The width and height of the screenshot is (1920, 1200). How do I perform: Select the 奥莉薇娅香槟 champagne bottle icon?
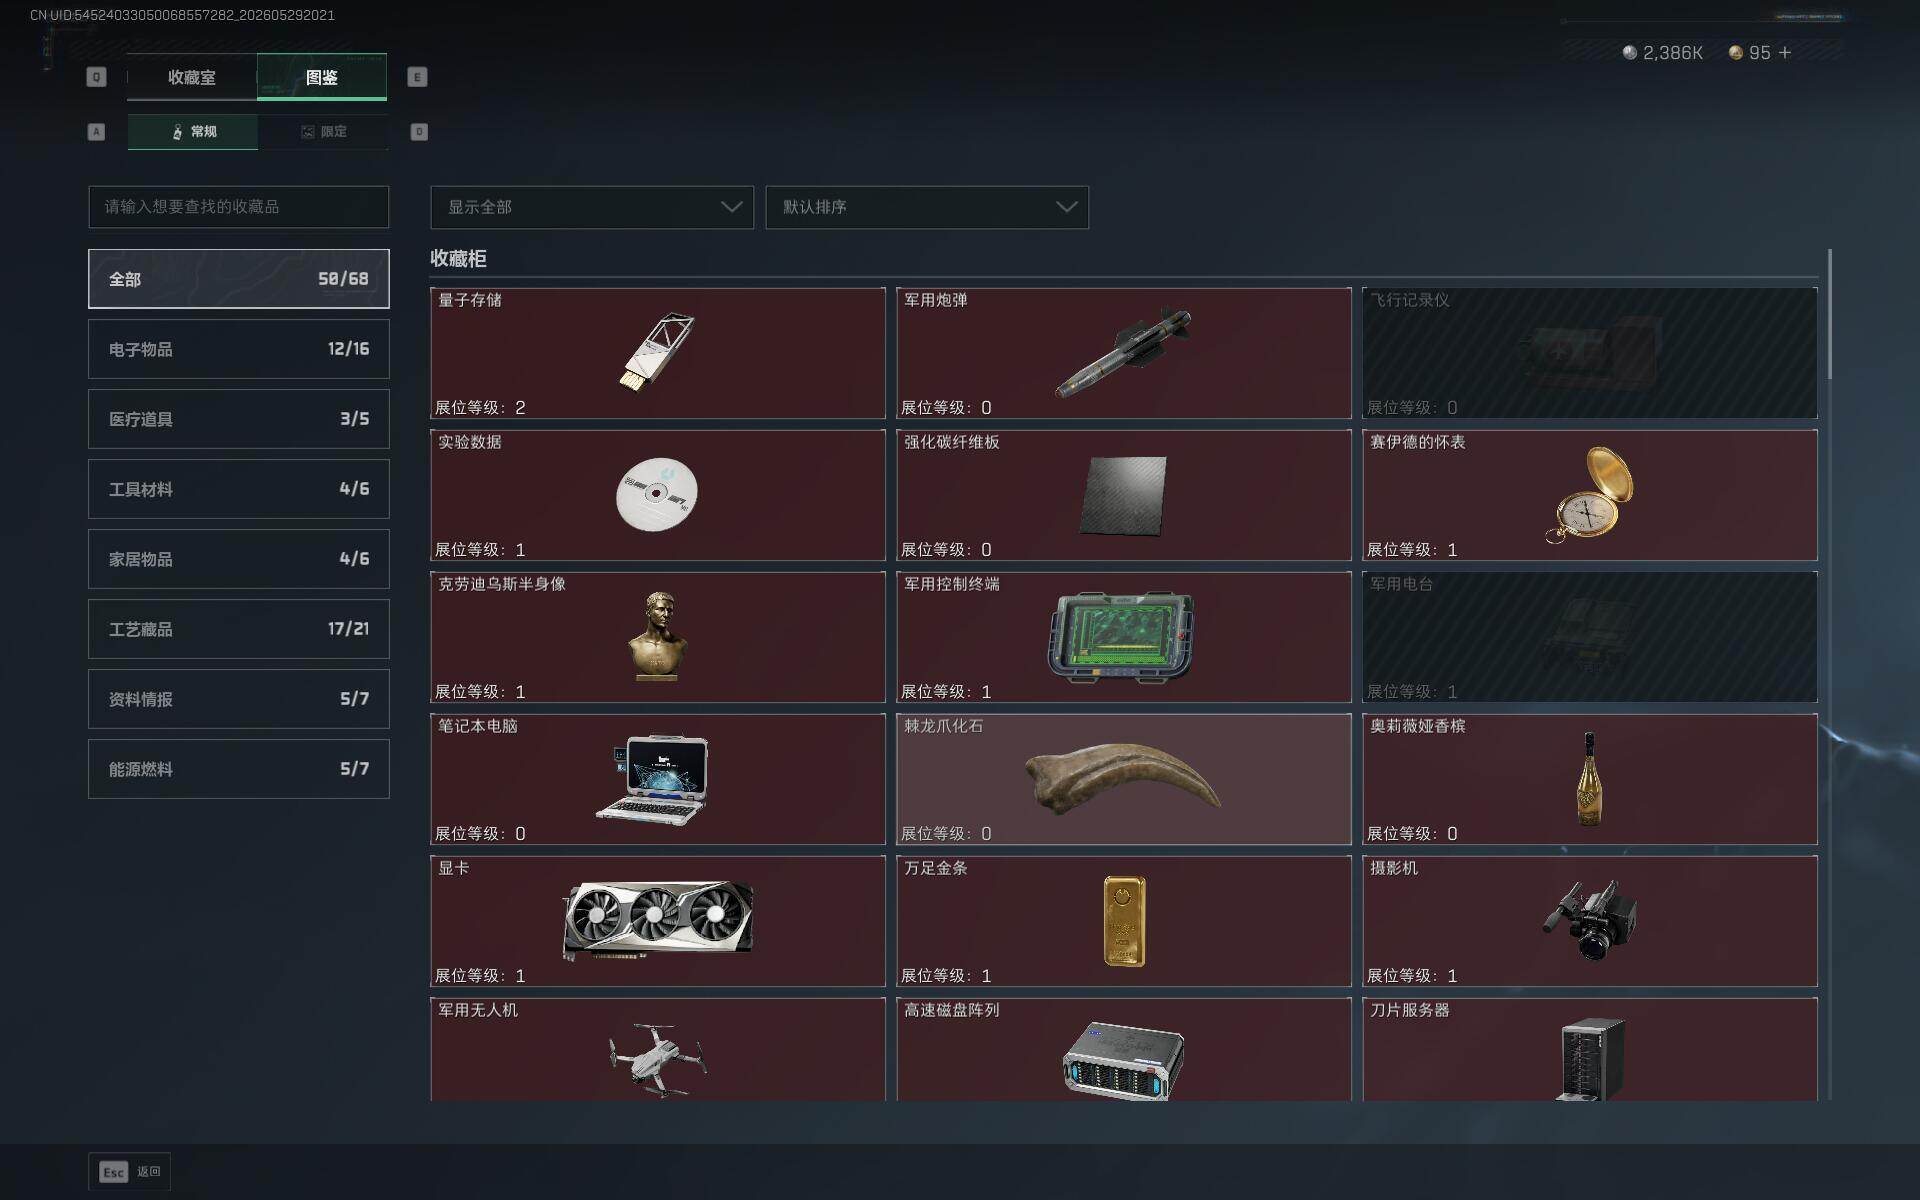pyautogui.click(x=1588, y=779)
